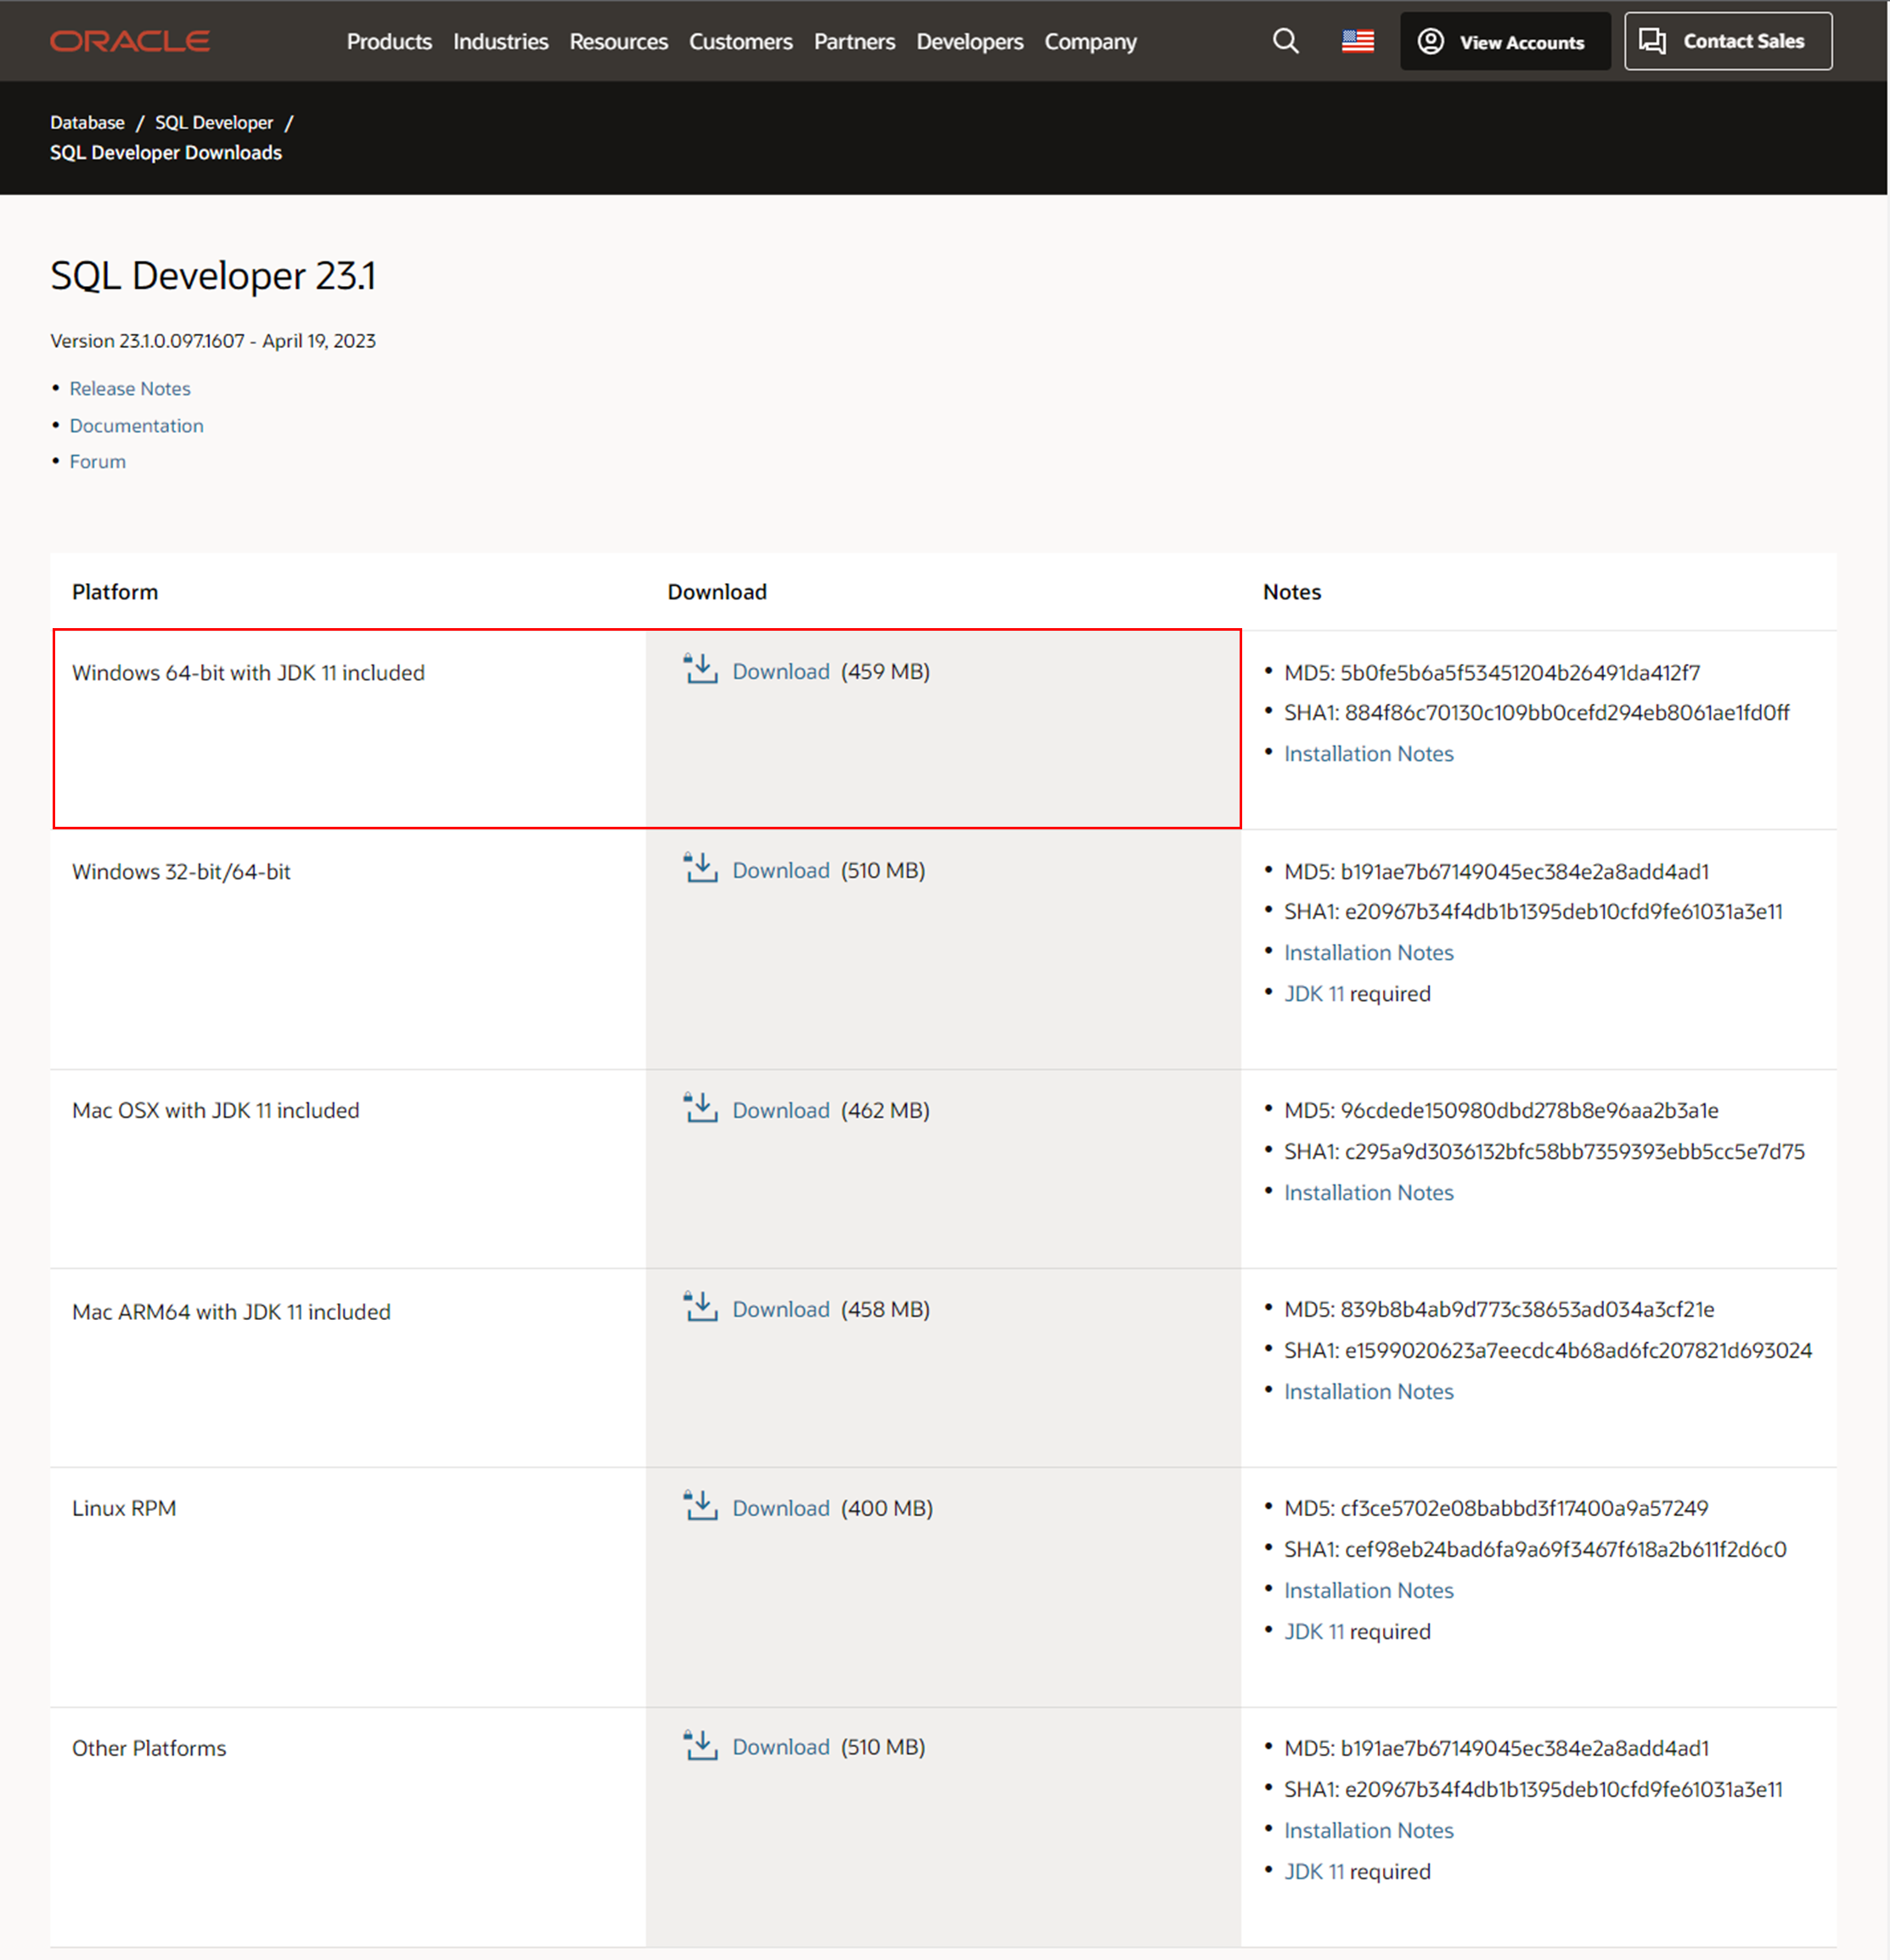Screen dimensions: 1890x1960
Task: Download Windows 64-bit with JDK 11 (459 MB)
Action: point(780,671)
